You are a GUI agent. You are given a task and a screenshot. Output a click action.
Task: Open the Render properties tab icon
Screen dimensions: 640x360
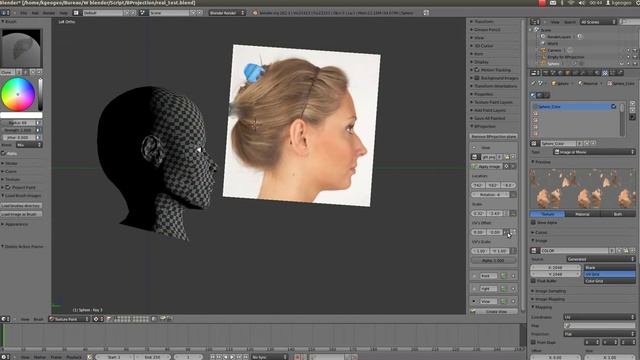pyautogui.click(x=545, y=73)
